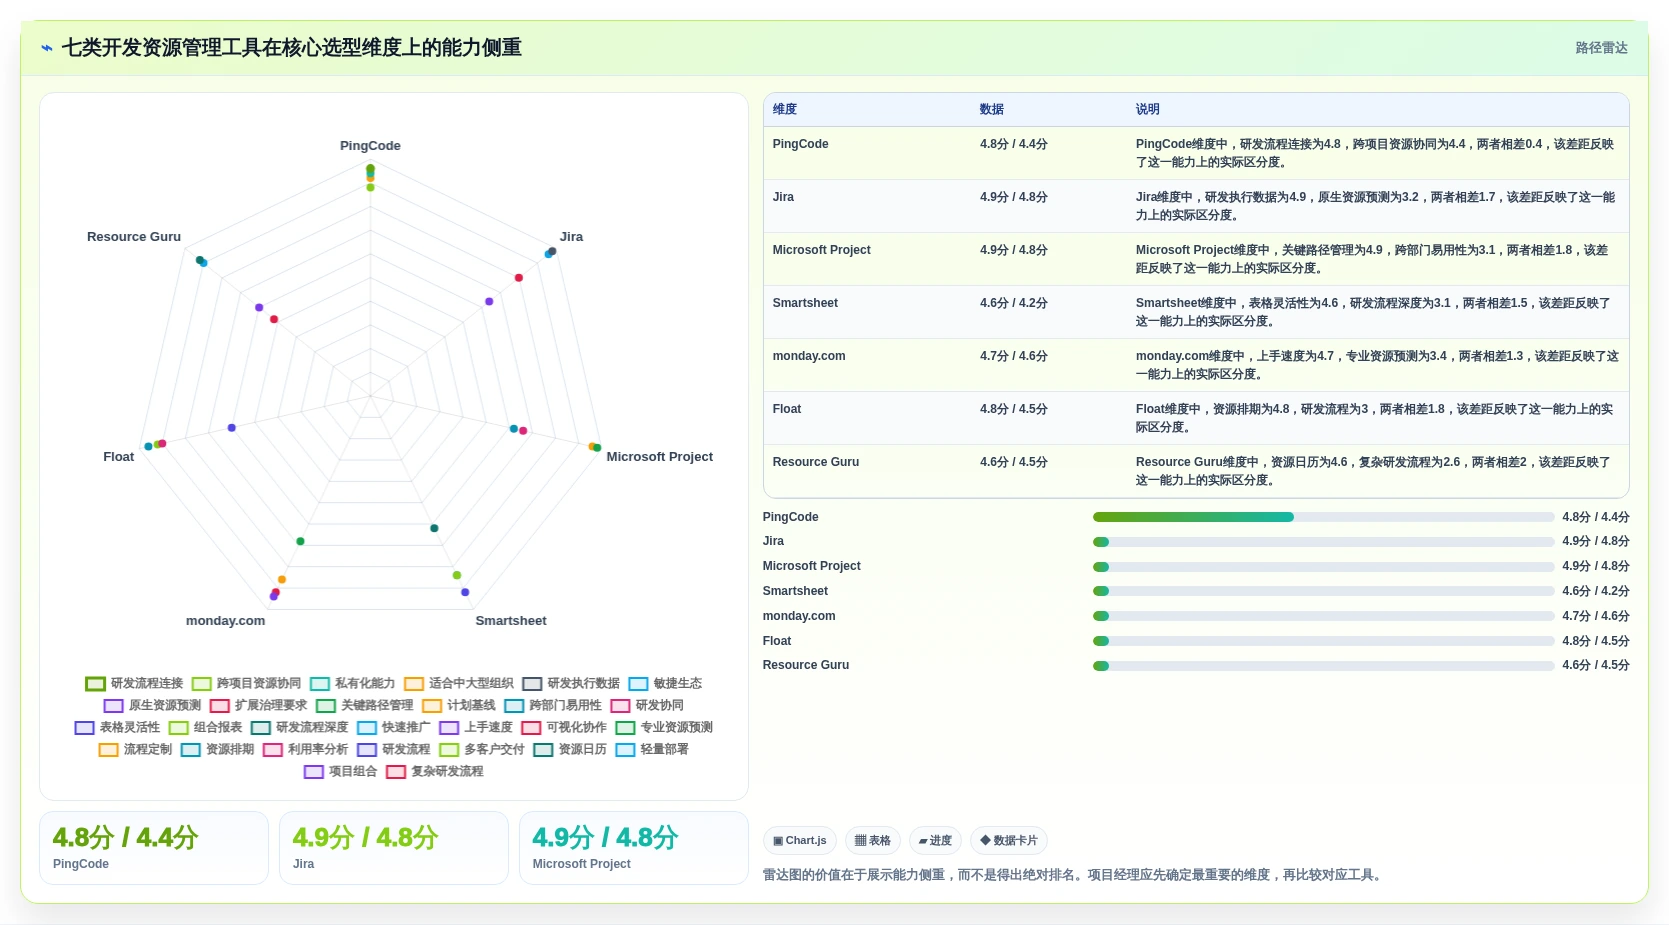
Task: Click the monday.com radar axis label
Action: click(226, 621)
